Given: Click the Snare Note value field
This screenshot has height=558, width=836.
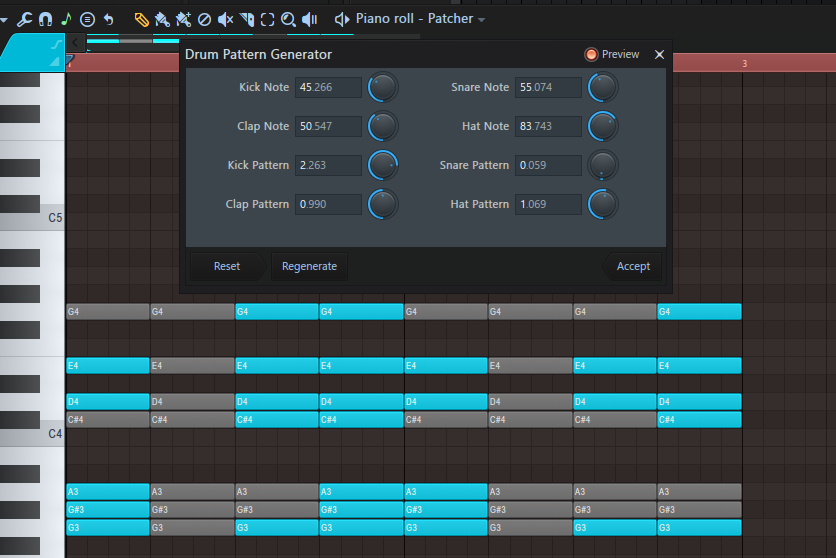Looking at the screenshot, I should (x=548, y=88).
